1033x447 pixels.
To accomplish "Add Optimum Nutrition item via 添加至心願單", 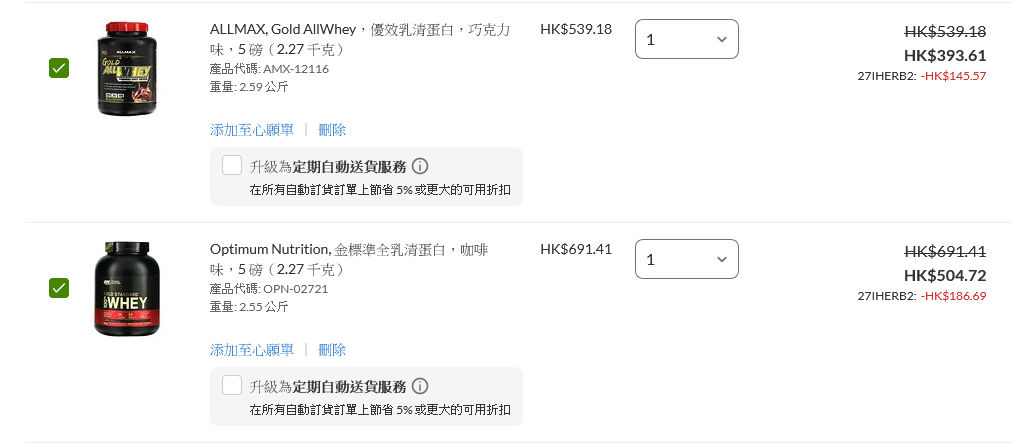I will coord(252,350).
